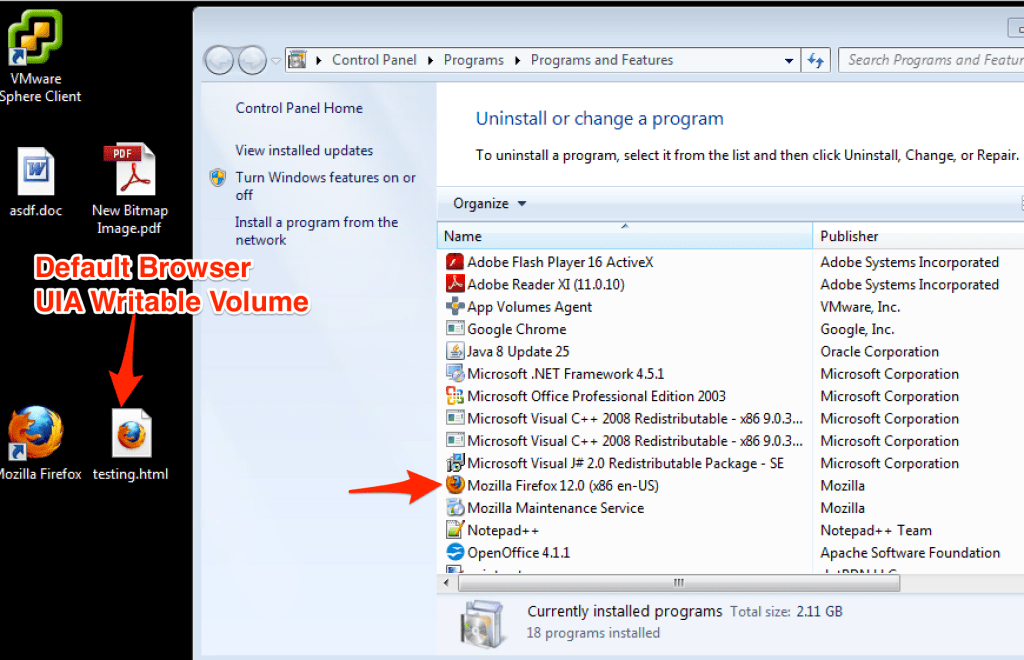This screenshot has height=660, width=1024.
Task: Open the address bar history dropdown arrow
Action: (x=790, y=60)
